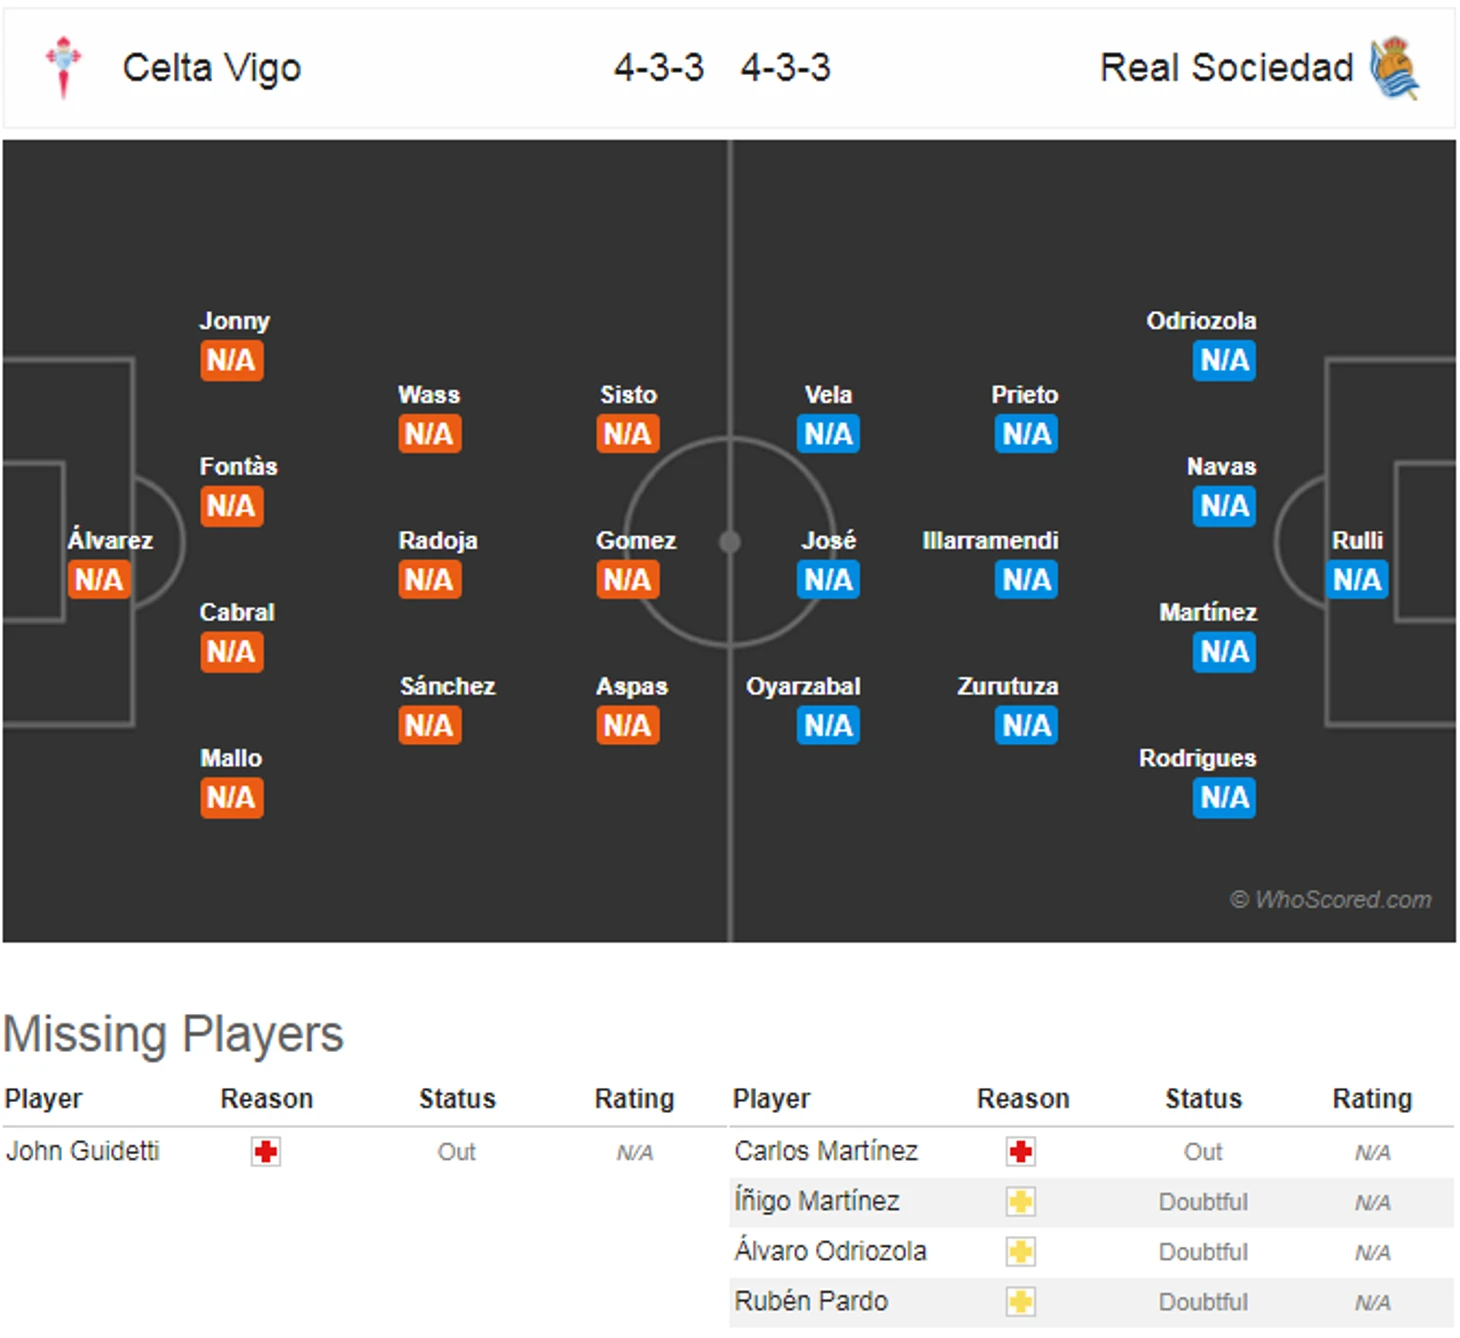
Task: Click the Celta Vigo club crest
Action: click(x=64, y=67)
